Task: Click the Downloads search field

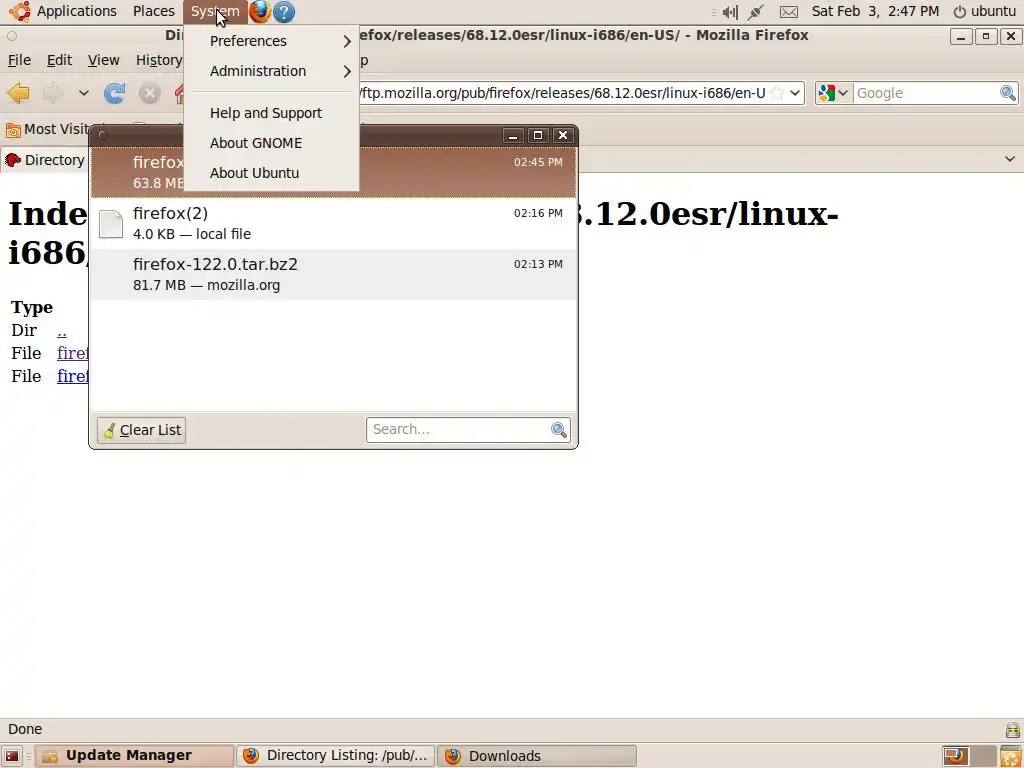Action: (458, 430)
